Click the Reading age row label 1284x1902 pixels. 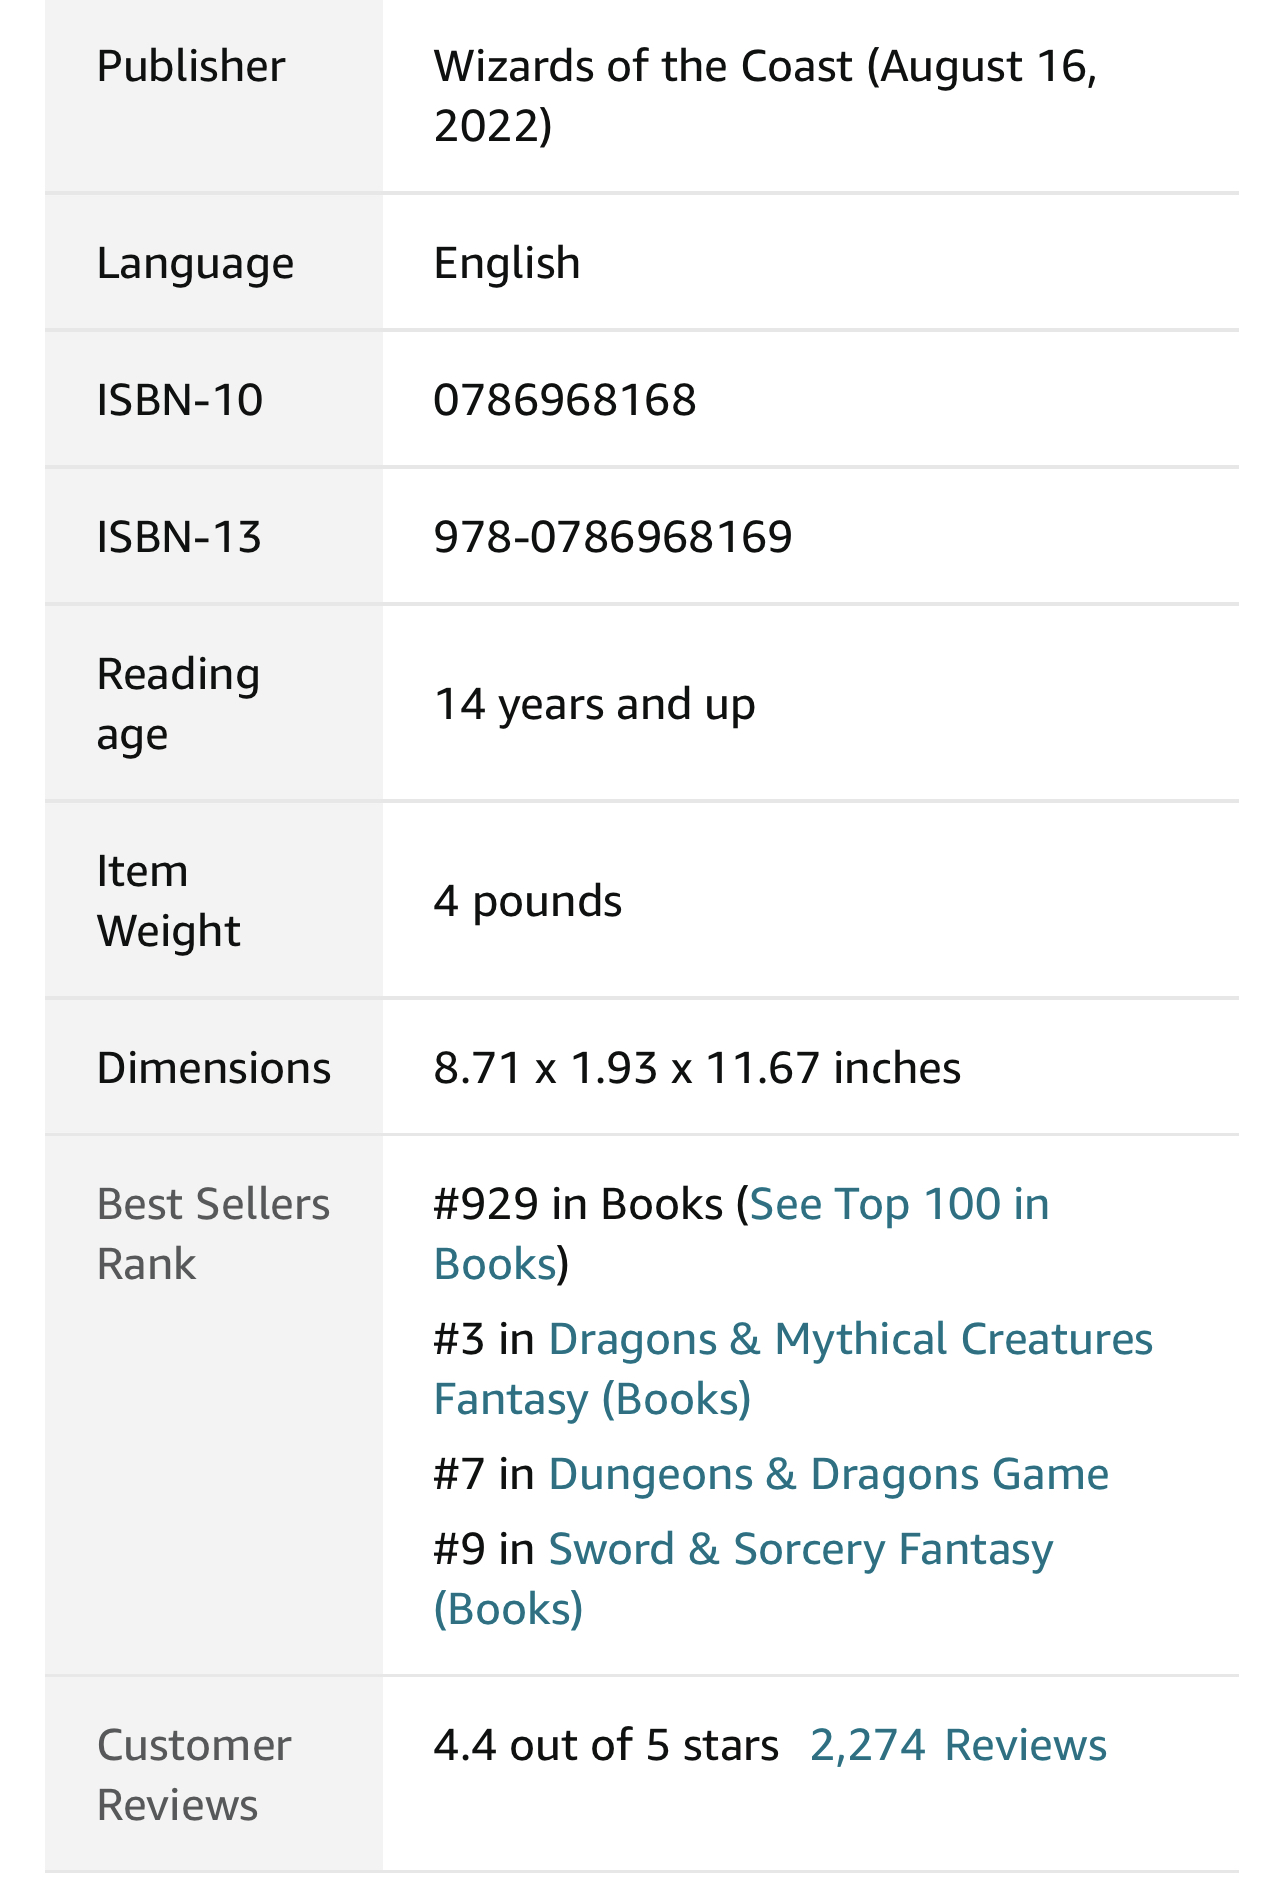(178, 704)
